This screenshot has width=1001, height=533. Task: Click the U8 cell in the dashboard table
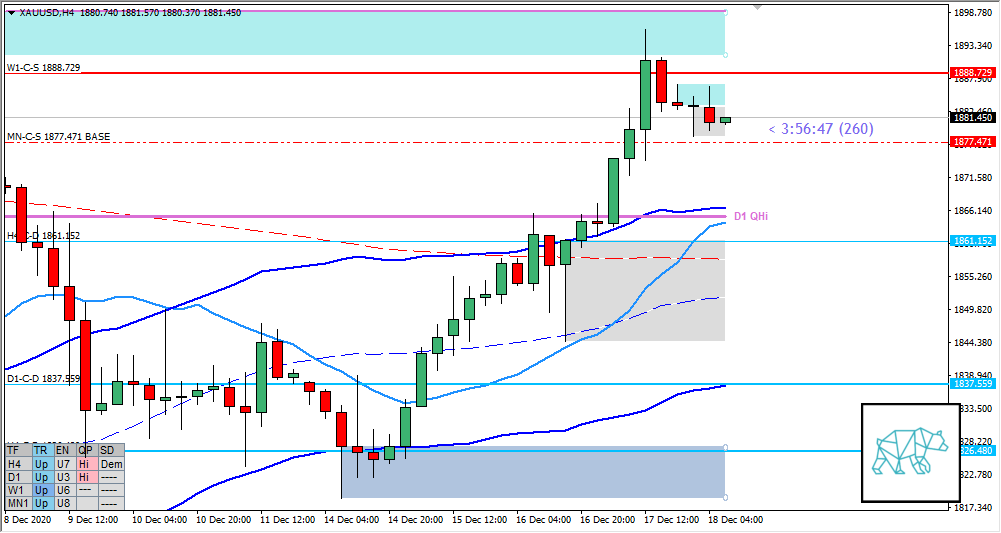[64, 503]
